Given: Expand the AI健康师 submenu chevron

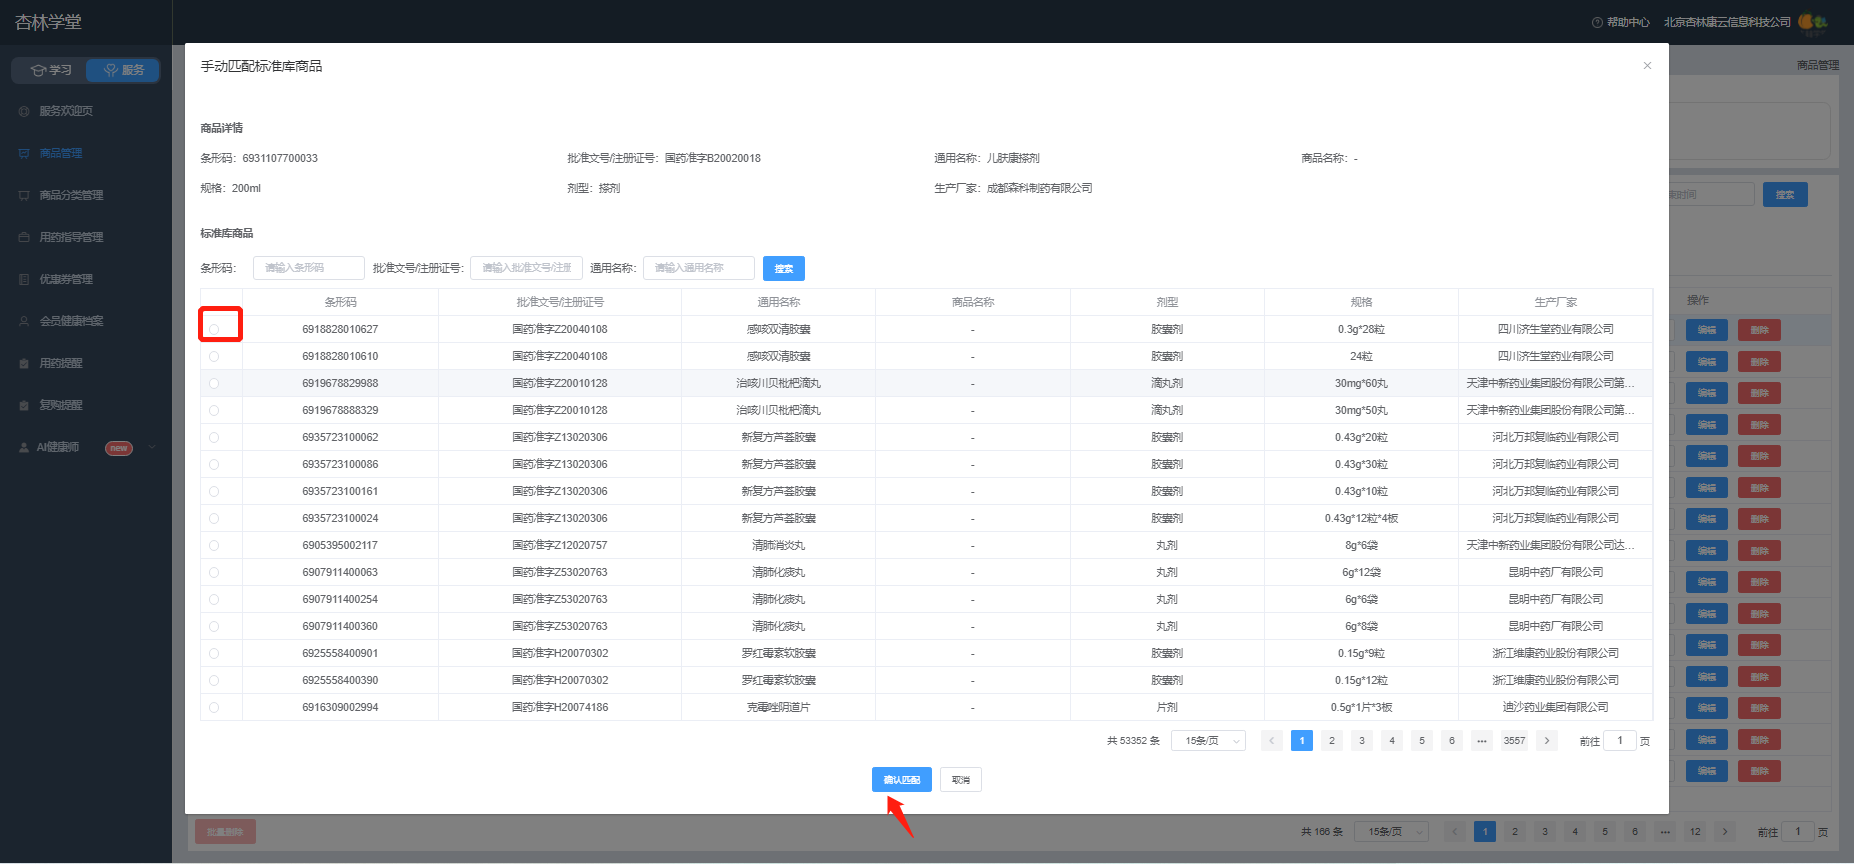Looking at the screenshot, I should 152,447.
